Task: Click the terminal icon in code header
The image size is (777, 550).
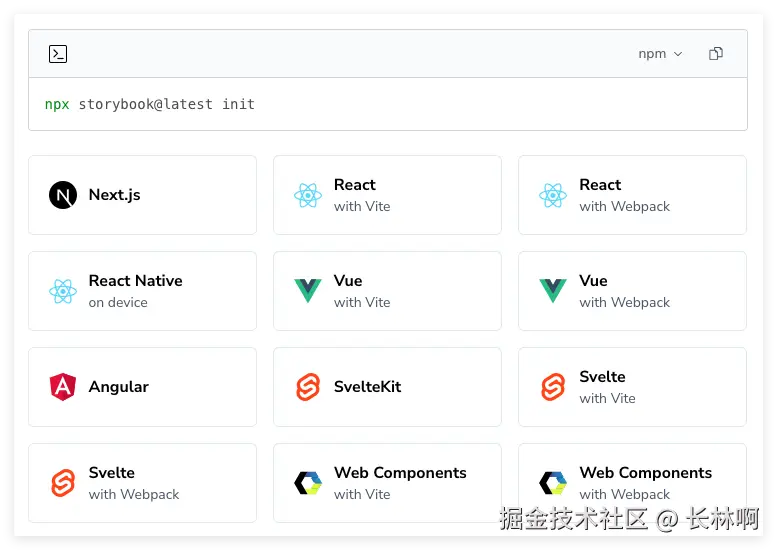Action: pos(58,54)
